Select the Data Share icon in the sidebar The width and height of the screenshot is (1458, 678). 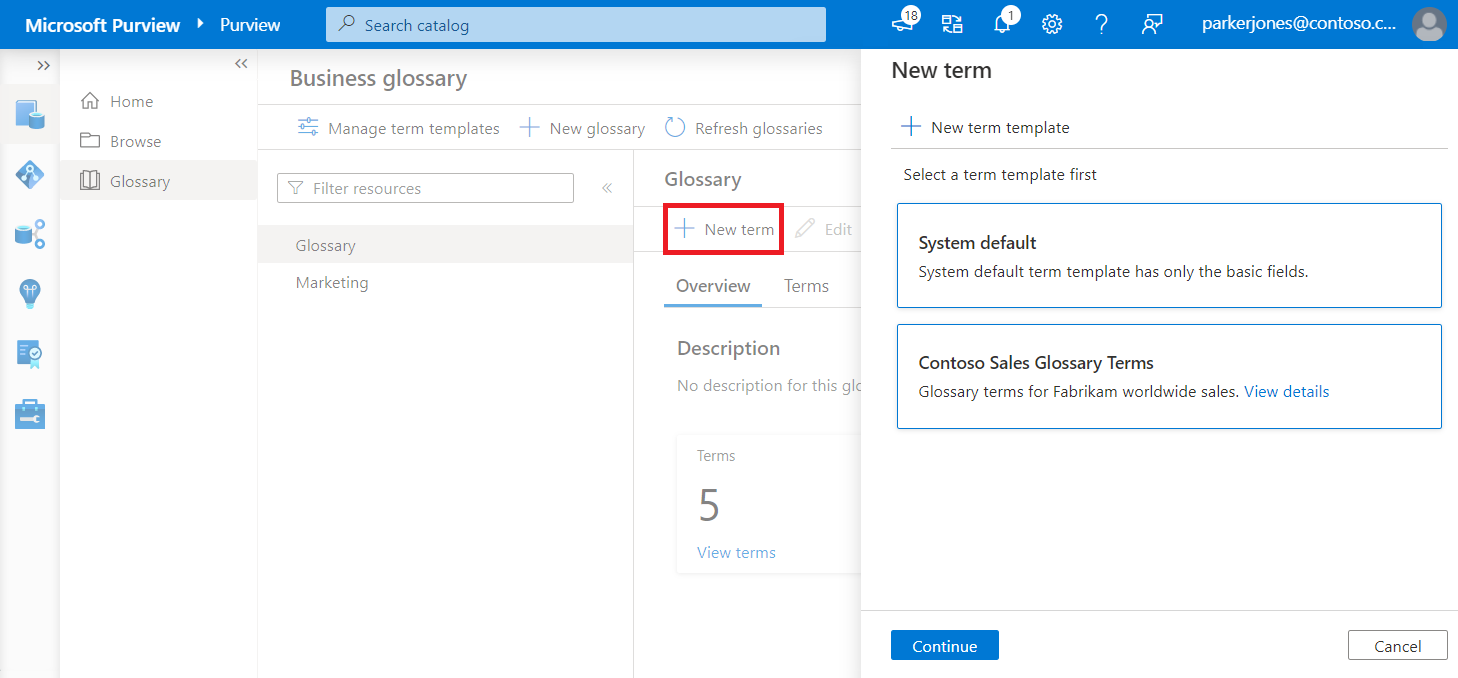(x=30, y=233)
